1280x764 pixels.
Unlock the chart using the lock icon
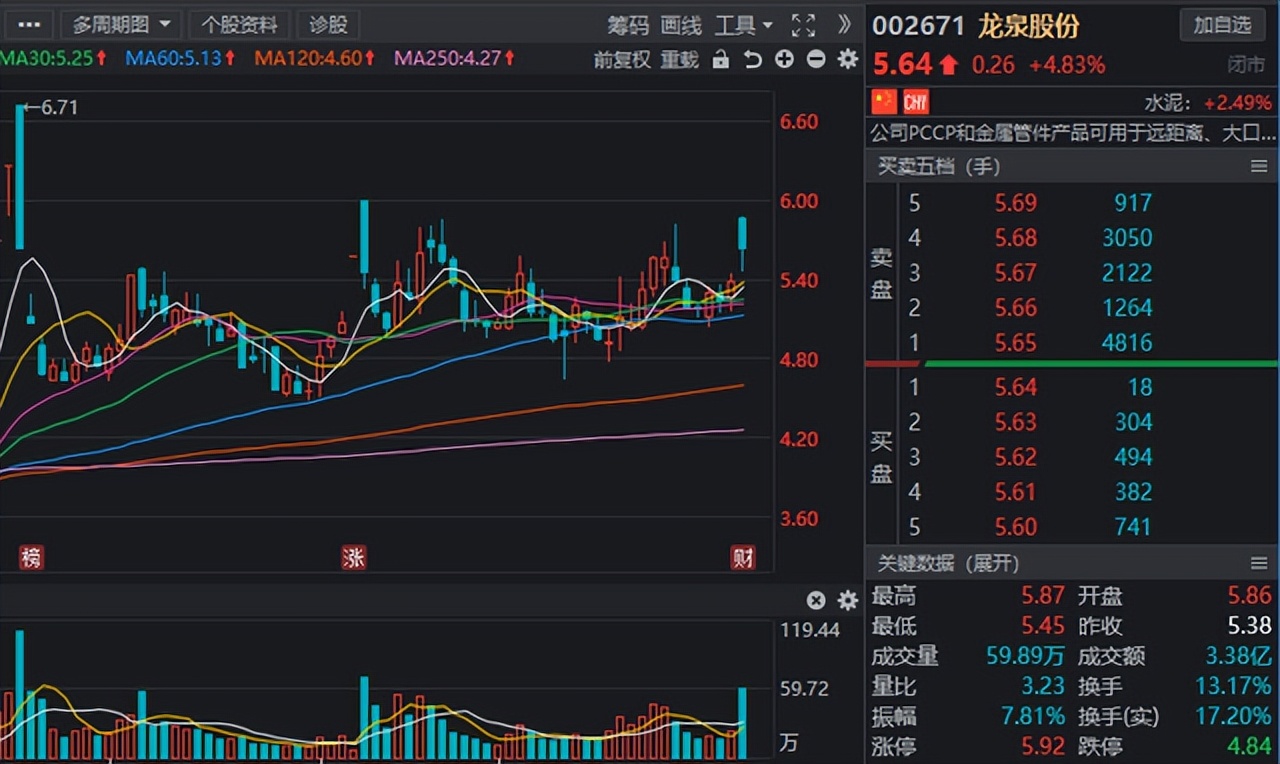tap(722, 60)
